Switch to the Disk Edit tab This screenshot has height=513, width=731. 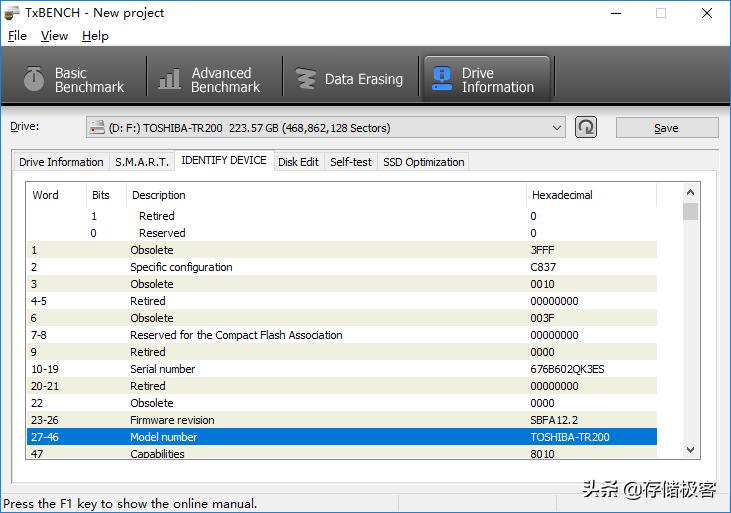[298, 162]
